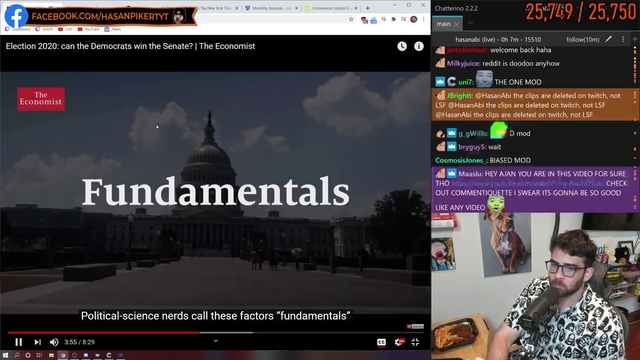This screenshot has height=360, width=640.
Task: Mute the video volume
Action: pyautogui.click(x=54, y=342)
